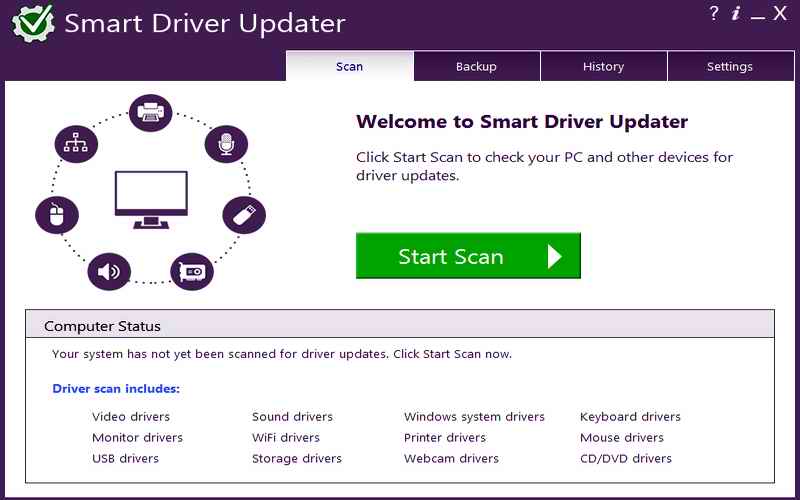Screen dimensions: 800x500
Task: Open the Backup tab
Action: tap(476, 67)
